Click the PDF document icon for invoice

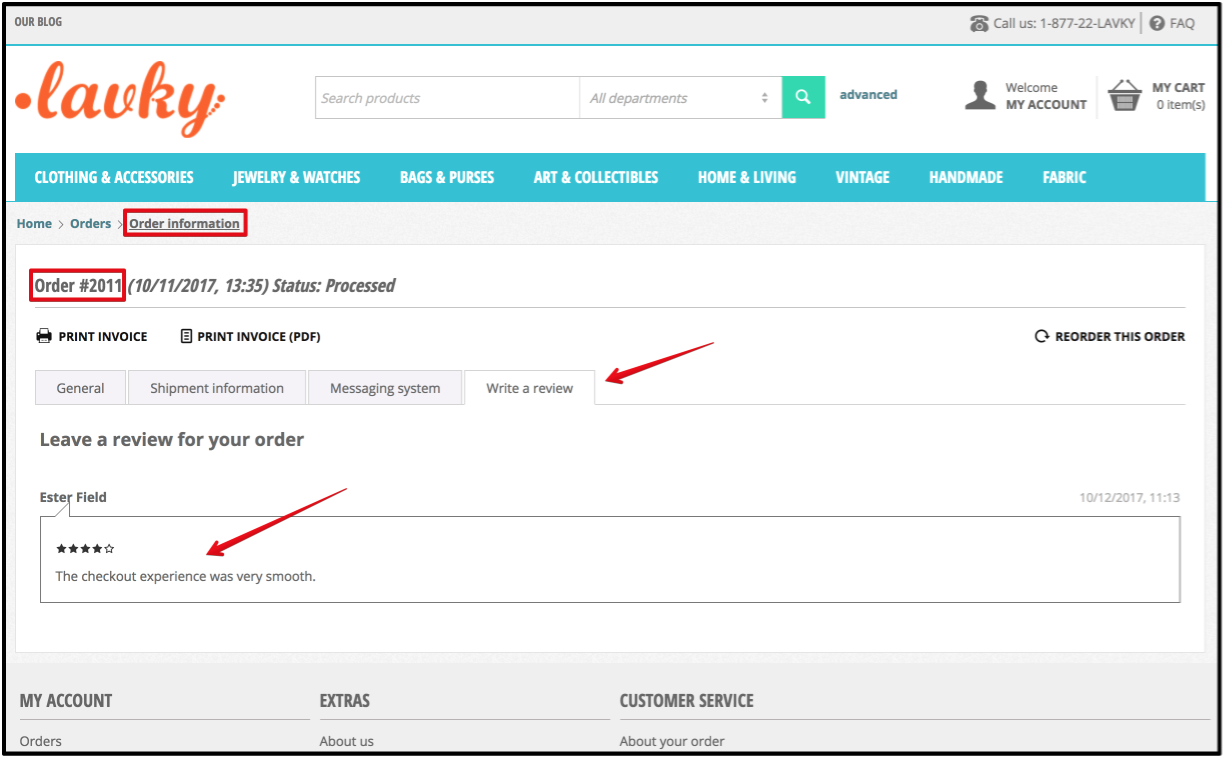[186, 336]
